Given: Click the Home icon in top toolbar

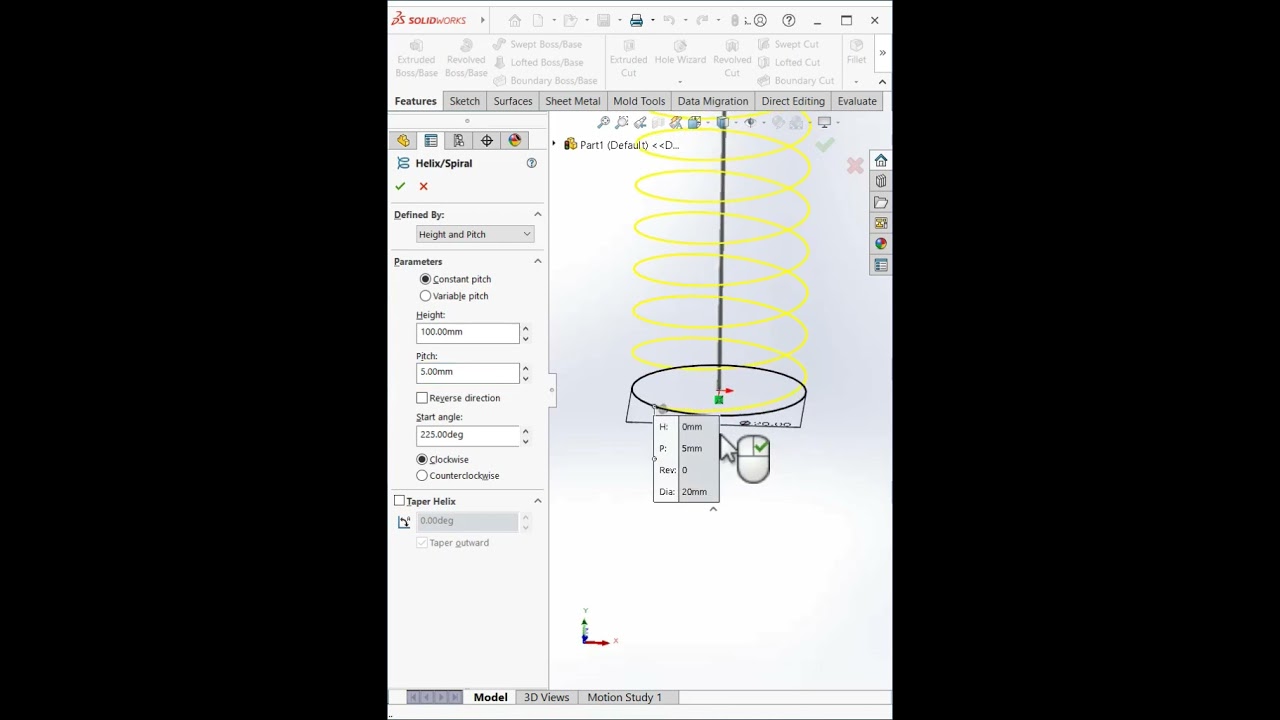Looking at the screenshot, I should 514,20.
